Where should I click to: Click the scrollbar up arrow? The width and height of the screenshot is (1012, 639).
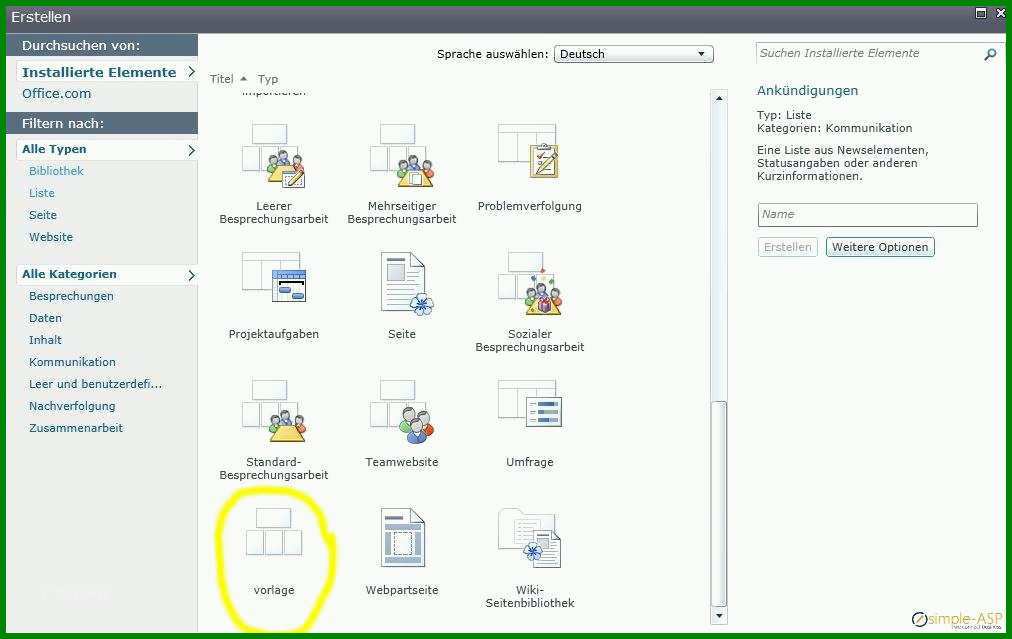718,98
